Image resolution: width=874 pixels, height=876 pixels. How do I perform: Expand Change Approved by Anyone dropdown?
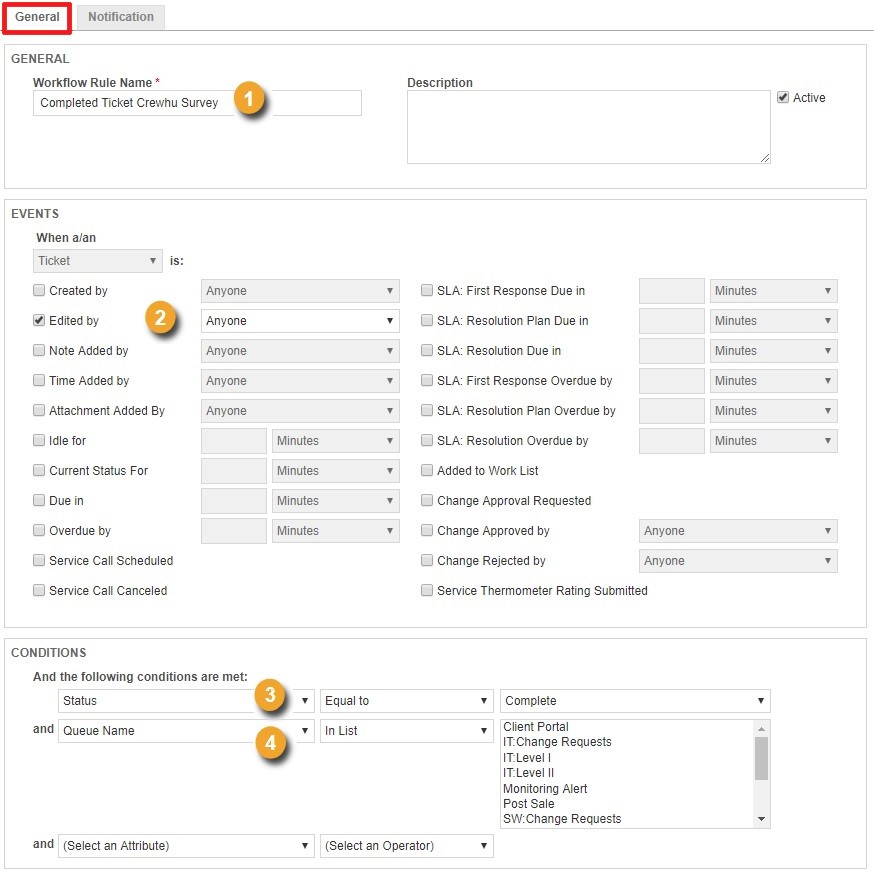pos(738,530)
